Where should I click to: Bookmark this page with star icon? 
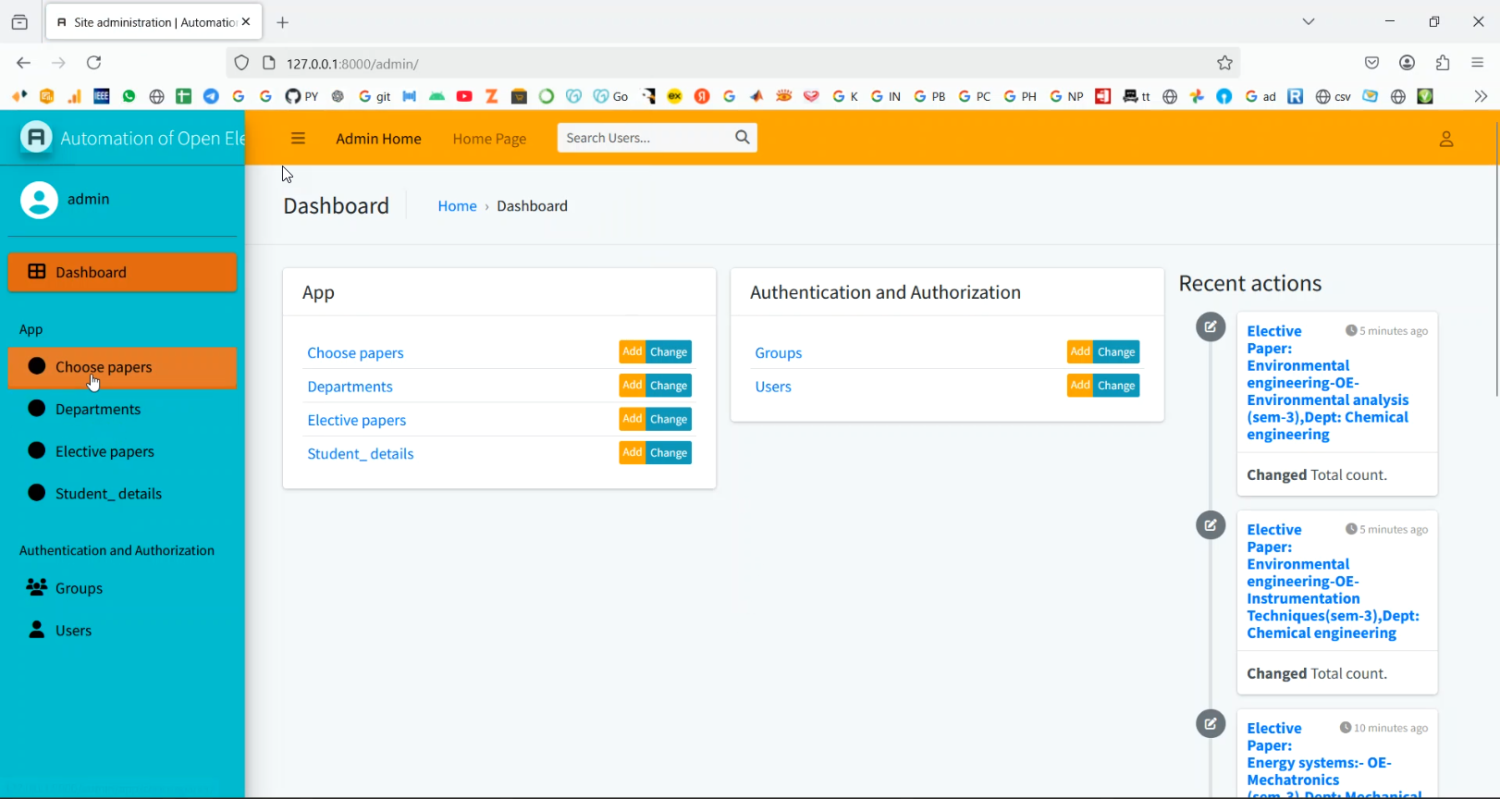[x=1225, y=63]
